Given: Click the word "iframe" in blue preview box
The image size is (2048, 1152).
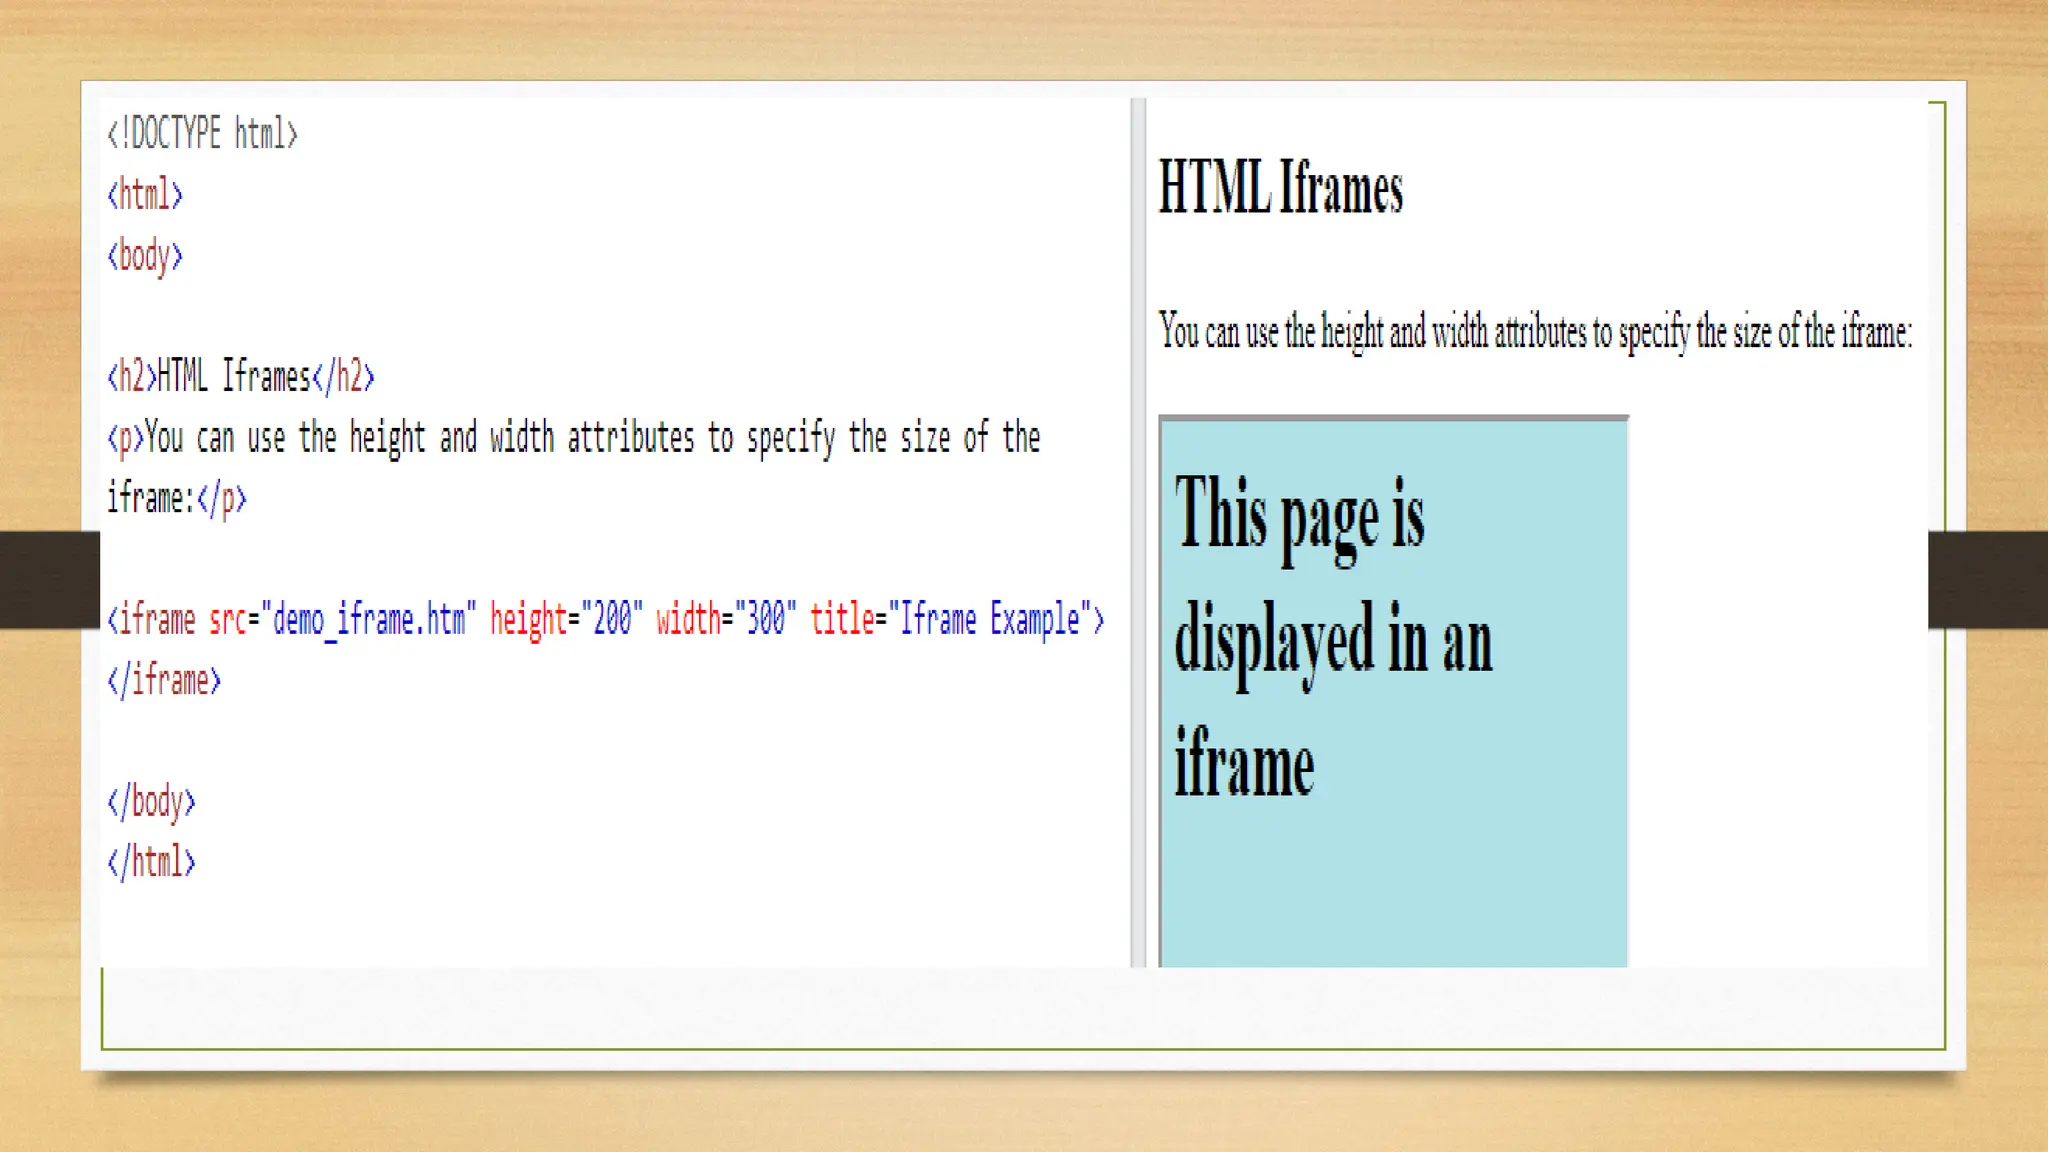Looking at the screenshot, I should [x=1244, y=764].
